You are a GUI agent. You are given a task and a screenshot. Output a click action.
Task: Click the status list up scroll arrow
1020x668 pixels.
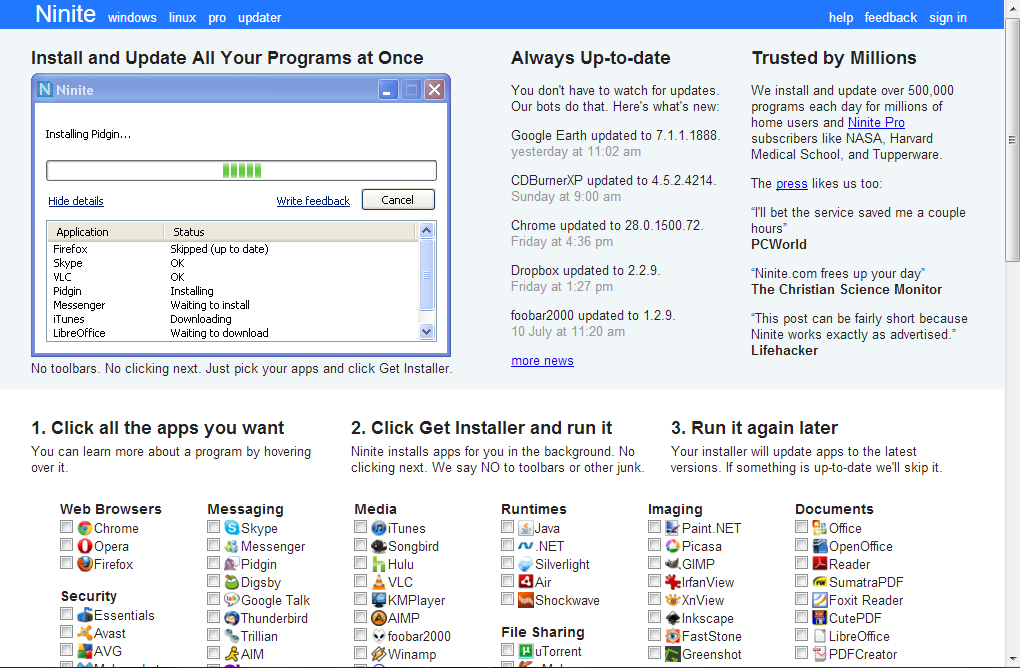(427, 230)
